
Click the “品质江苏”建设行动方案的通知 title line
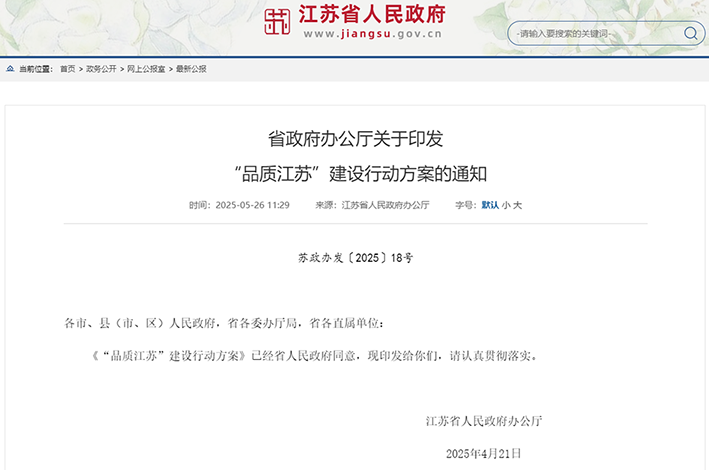coord(360,174)
